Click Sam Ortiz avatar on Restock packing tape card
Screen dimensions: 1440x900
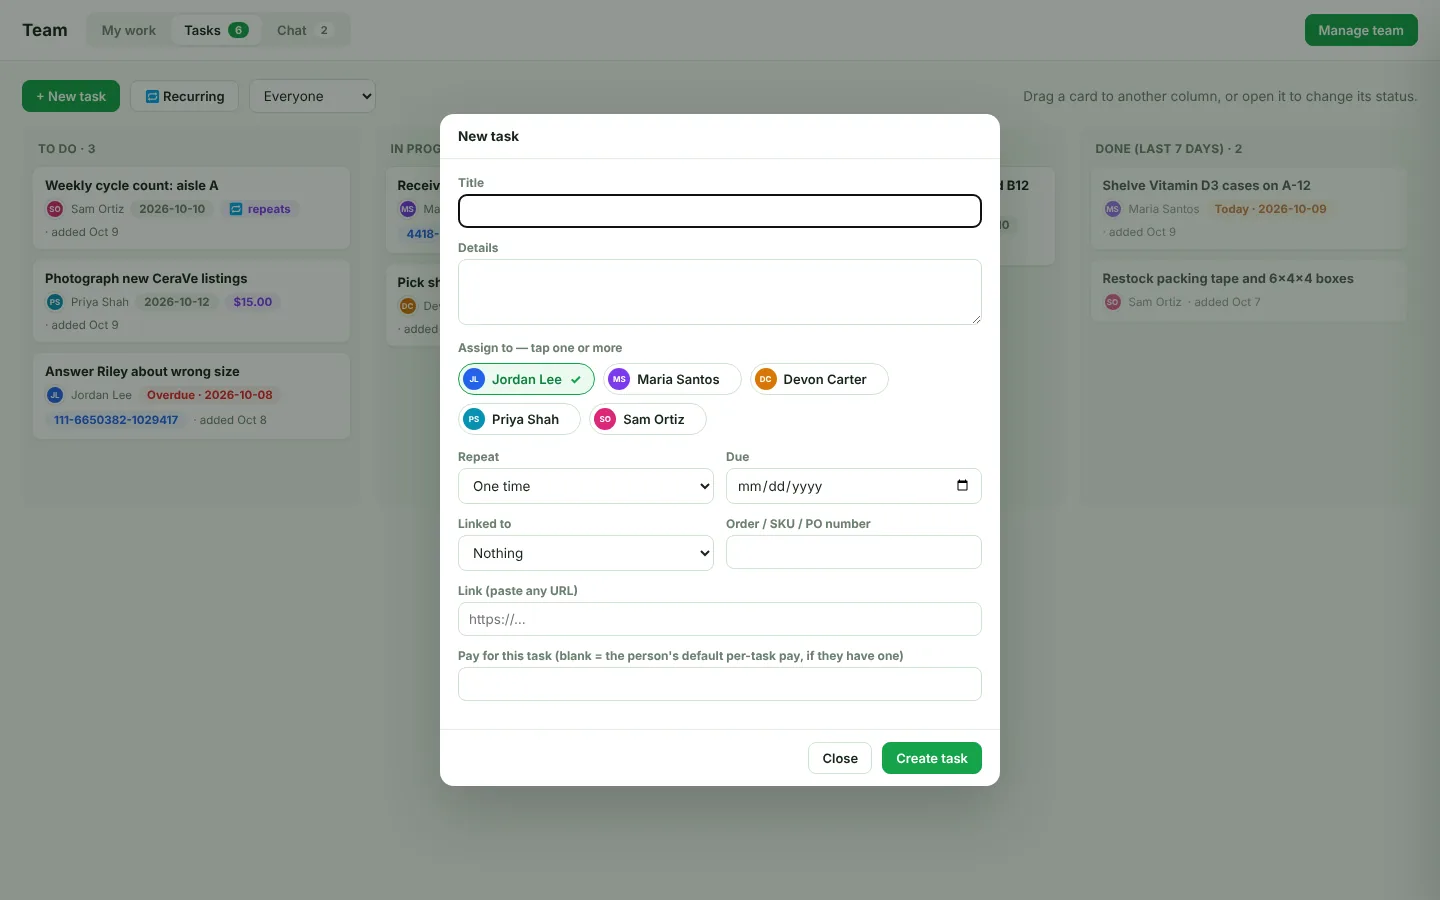pyautogui.click(x=1112, y=302)
